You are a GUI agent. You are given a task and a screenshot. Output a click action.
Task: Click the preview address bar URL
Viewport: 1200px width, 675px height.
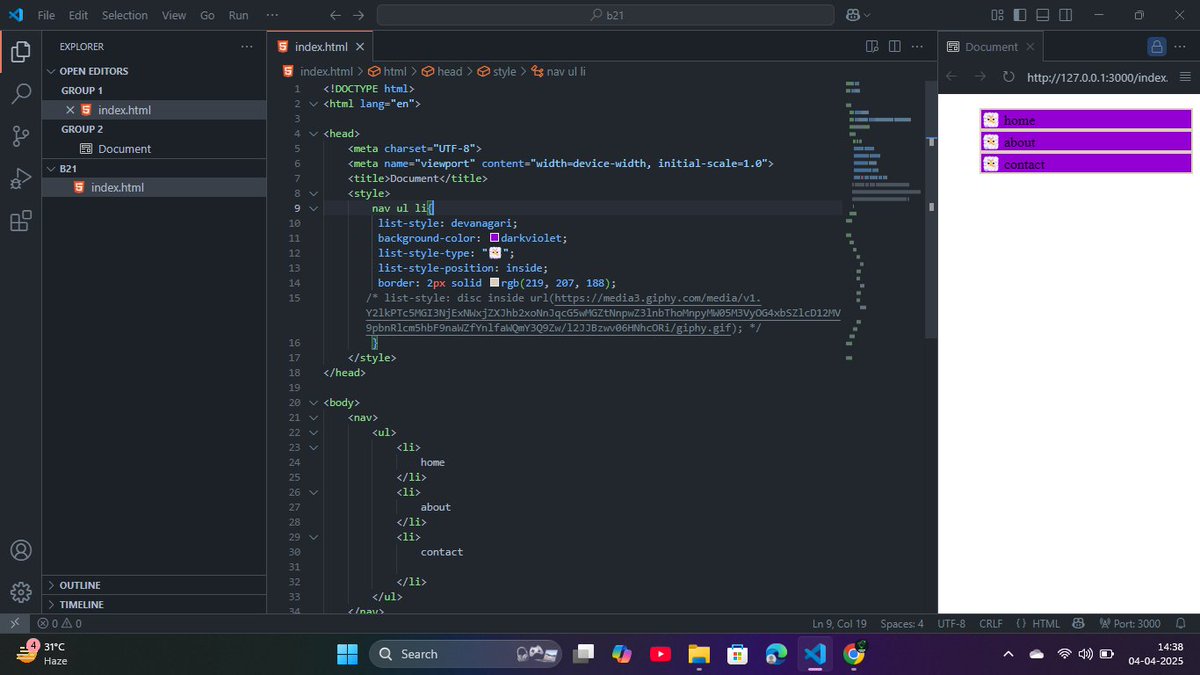pos(1096,77)
